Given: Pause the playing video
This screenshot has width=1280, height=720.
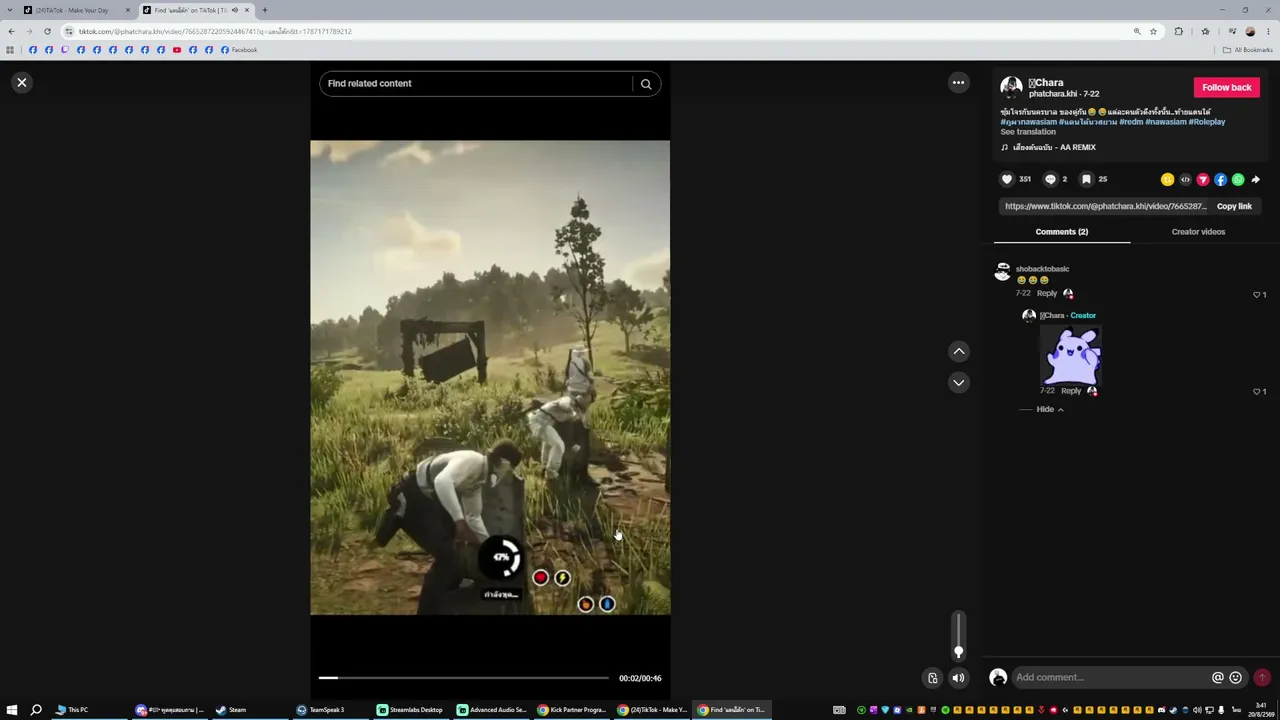Looking at the screenshot, I should point(490,378).
